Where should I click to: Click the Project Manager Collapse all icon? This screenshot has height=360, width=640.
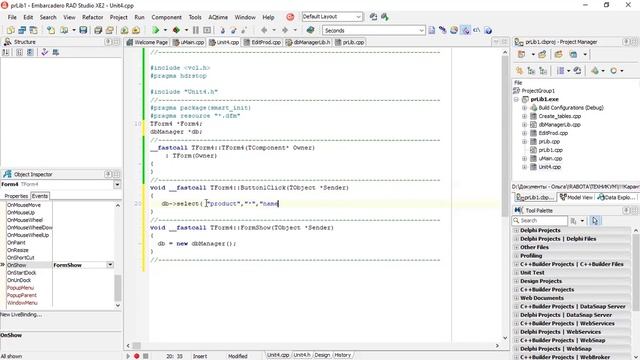coord(543,71)
